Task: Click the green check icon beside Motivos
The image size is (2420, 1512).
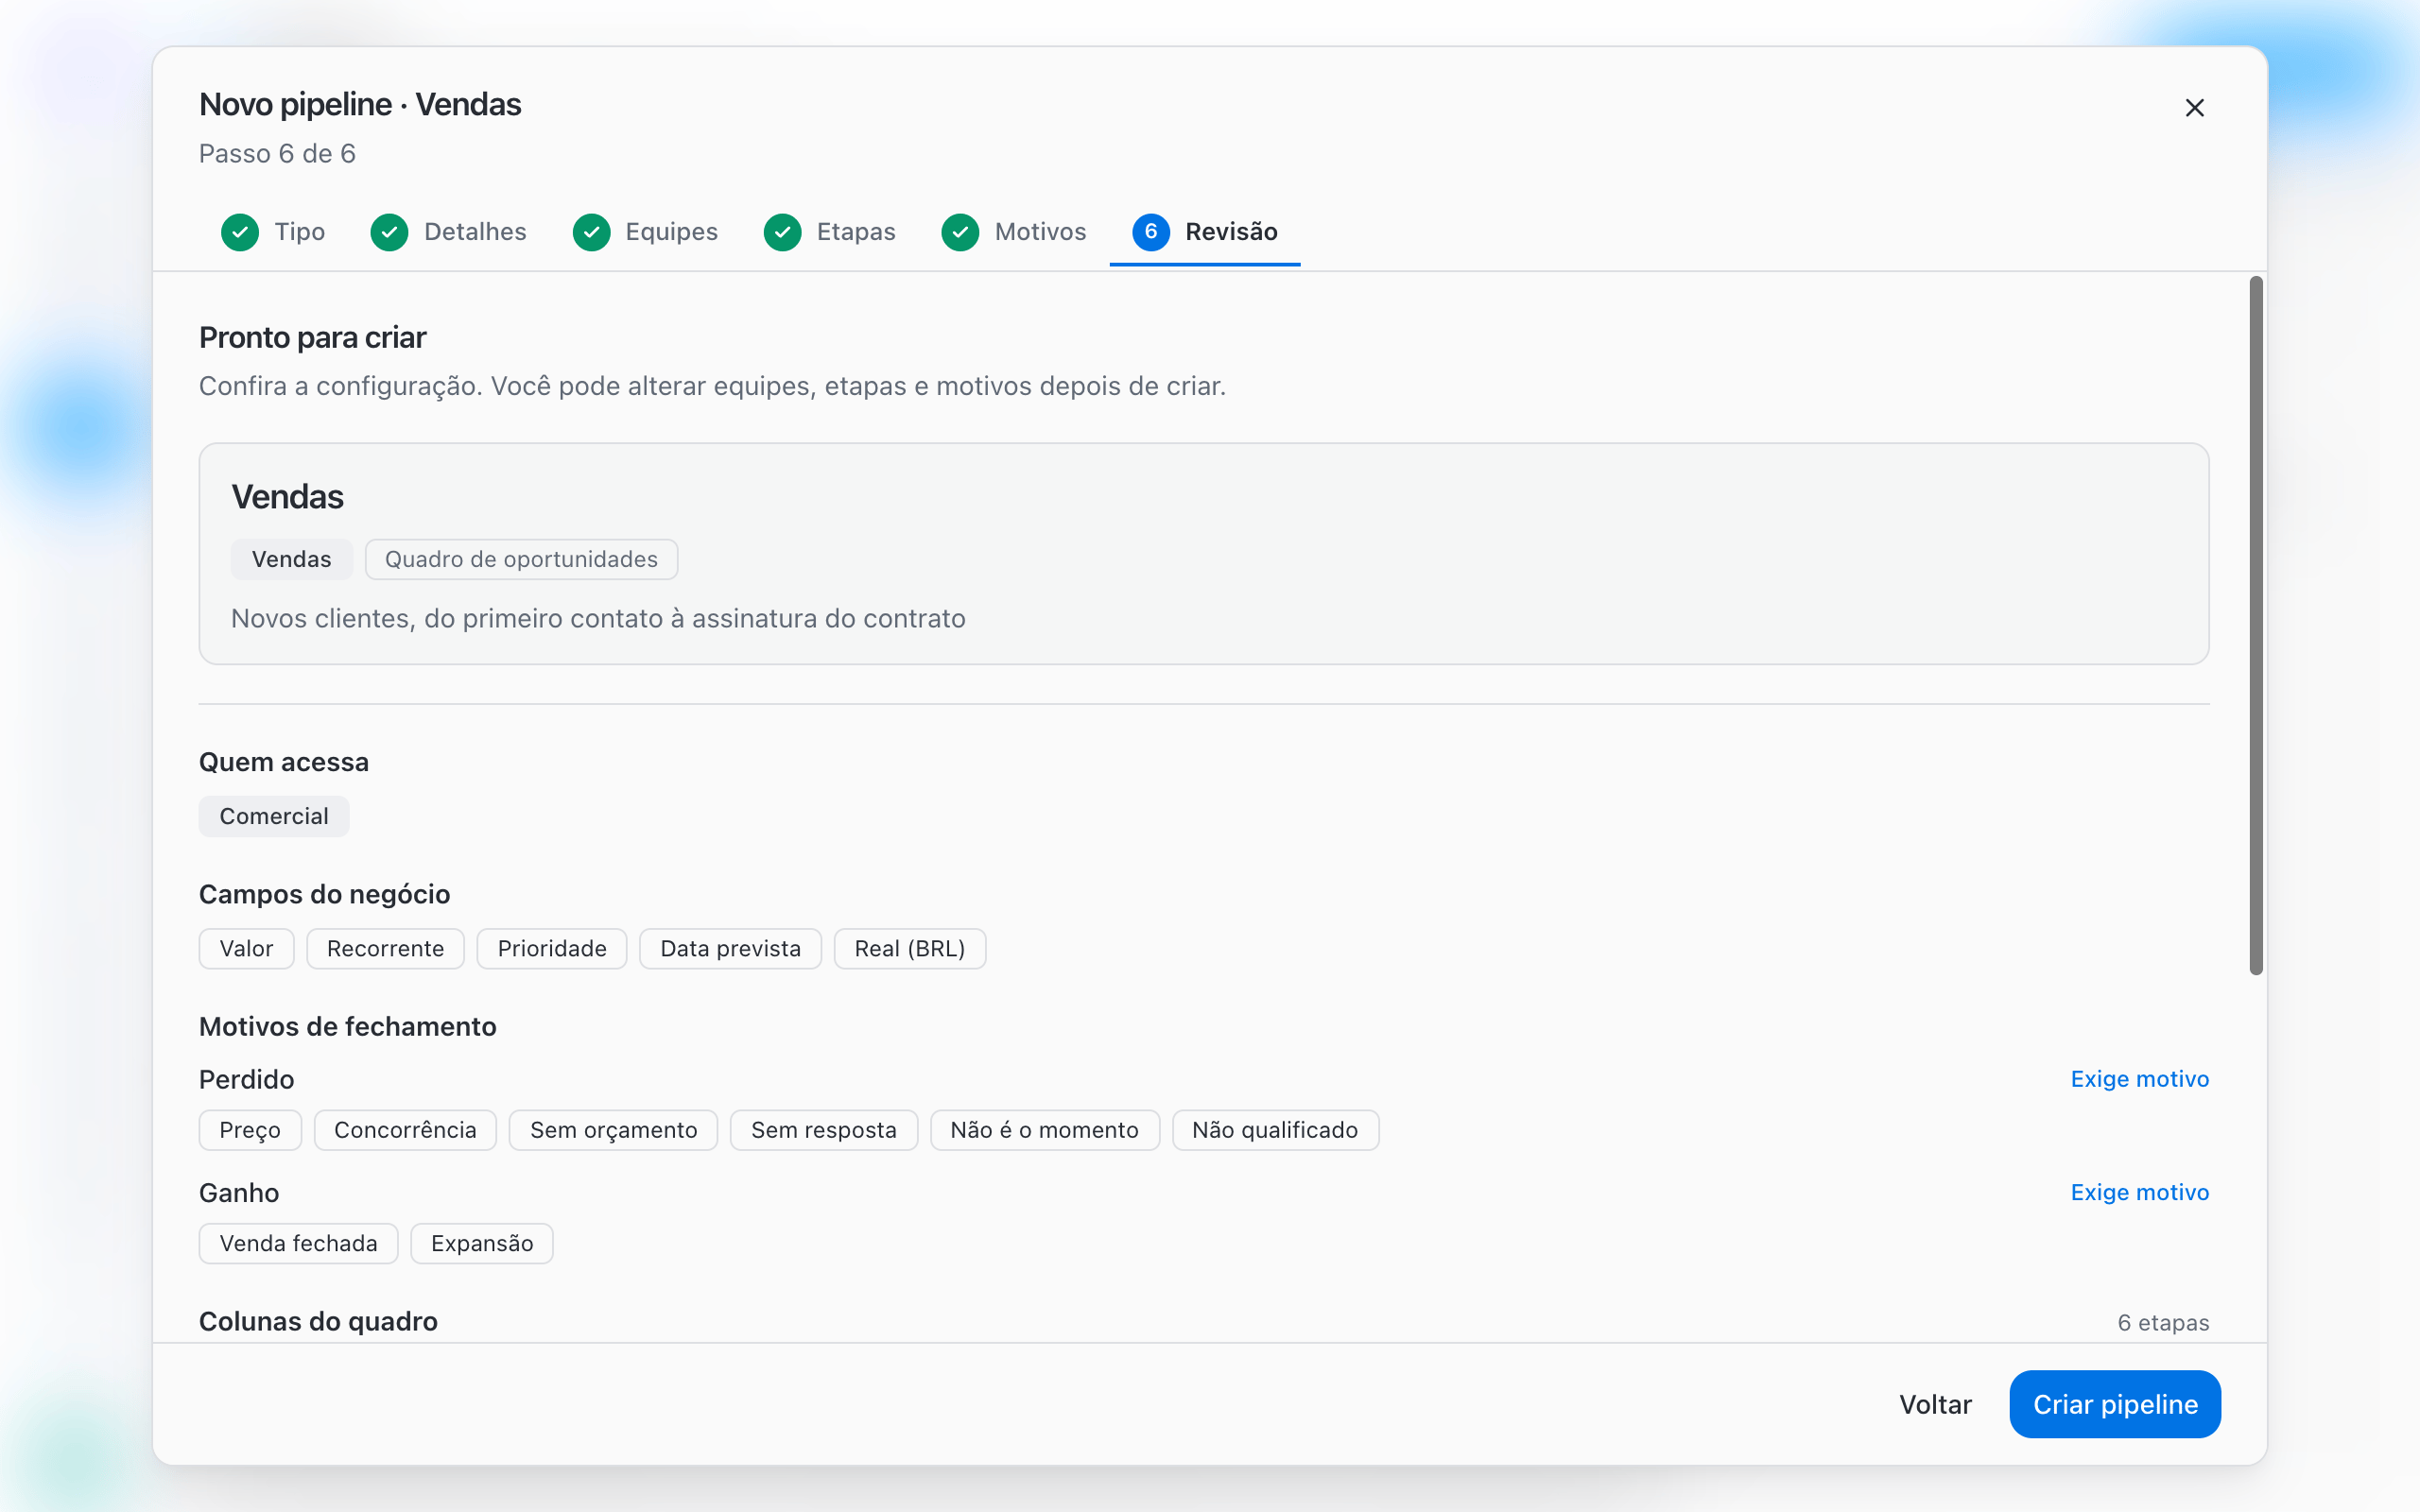Action: [960, 232]
